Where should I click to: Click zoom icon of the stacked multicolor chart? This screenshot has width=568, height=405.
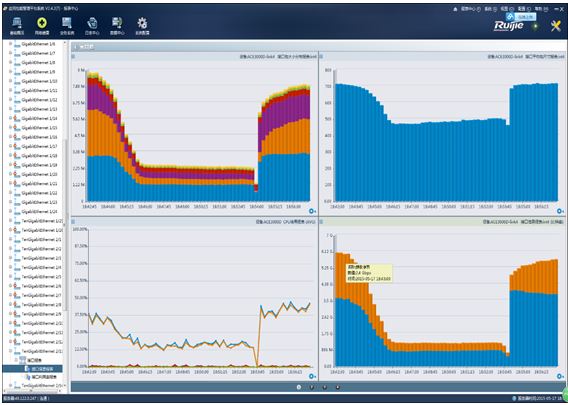click(312, 211)
